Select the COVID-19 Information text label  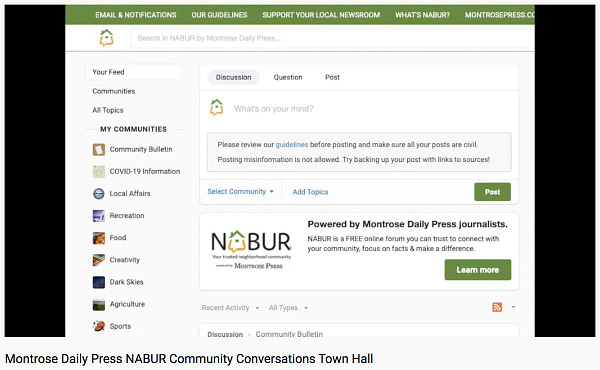[x=145, y=171]
